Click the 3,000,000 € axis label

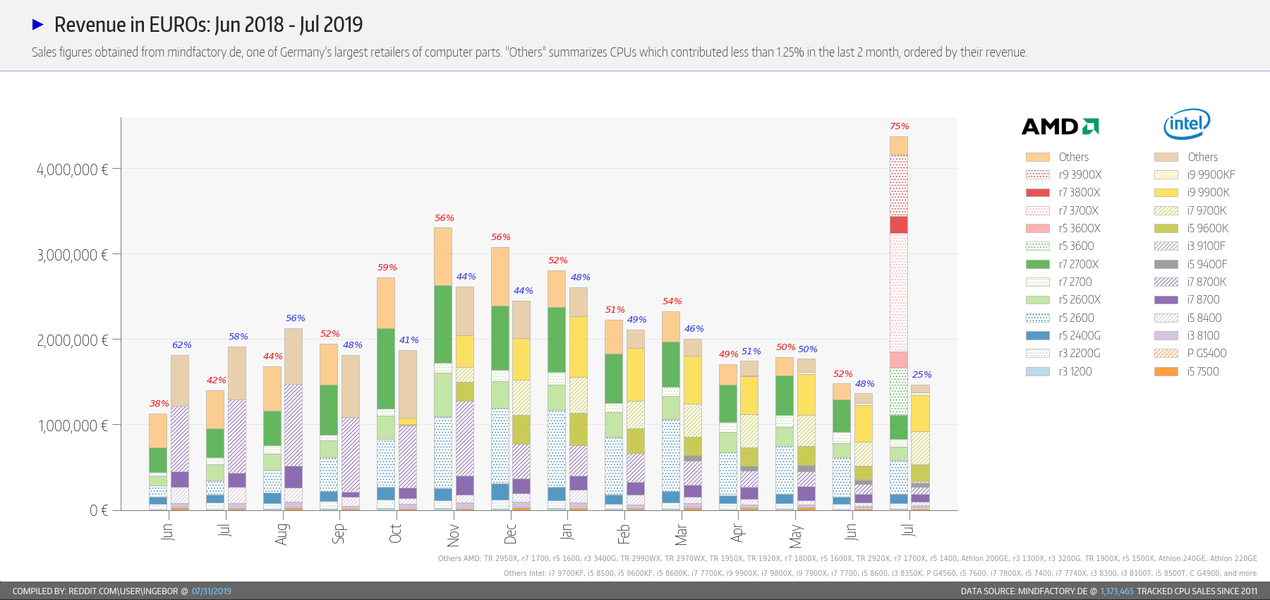72,254
